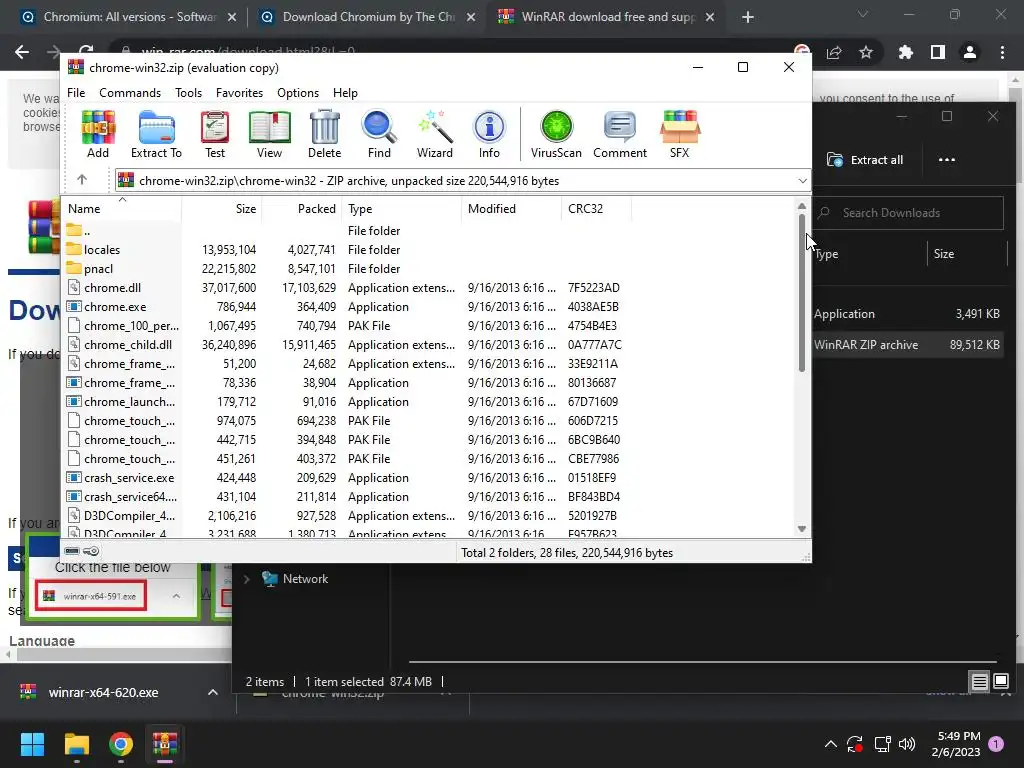Screen dimensions: 1024x768
Task: Sort by the Name column header
Action: pyautogui.click(x=121, y=208)
